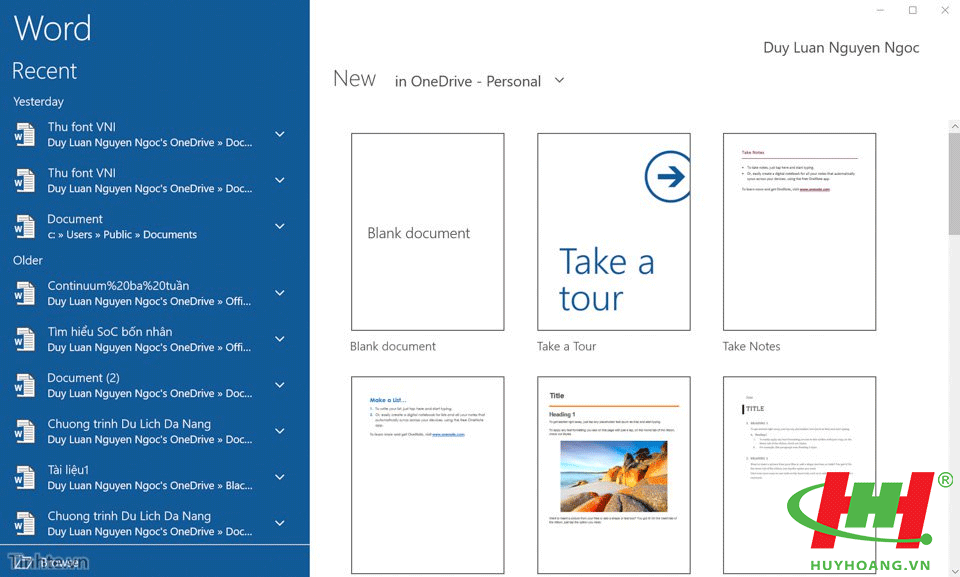Screen dimensions: 960x577
Task: Click the Word file icon beside Tài liệu1
Action: [24, 478]
